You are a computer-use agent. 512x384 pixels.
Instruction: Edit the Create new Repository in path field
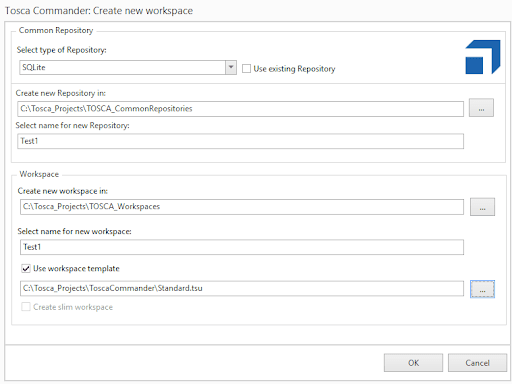point(240,109)
